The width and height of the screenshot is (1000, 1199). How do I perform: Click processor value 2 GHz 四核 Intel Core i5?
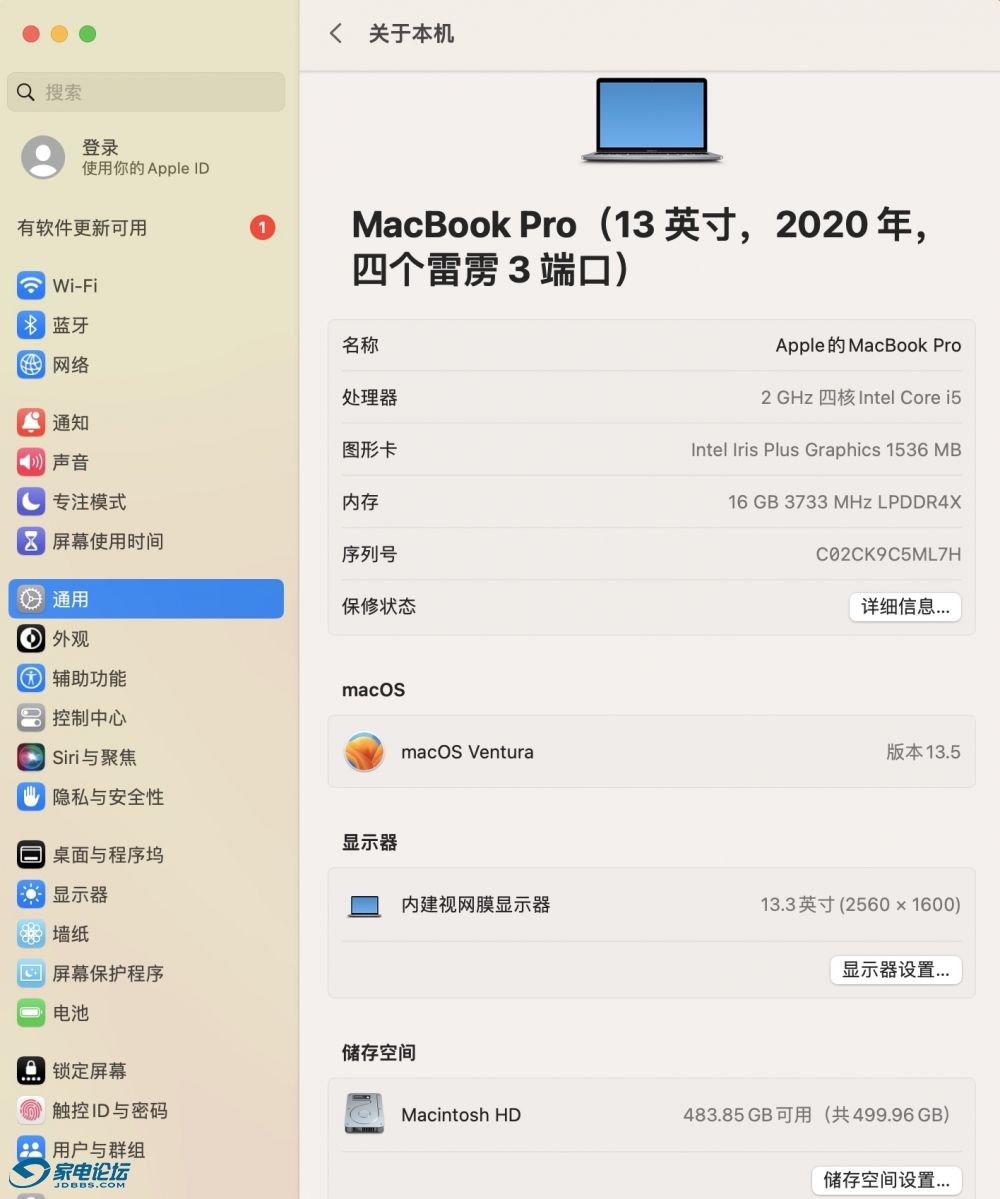tap(861, 397)
